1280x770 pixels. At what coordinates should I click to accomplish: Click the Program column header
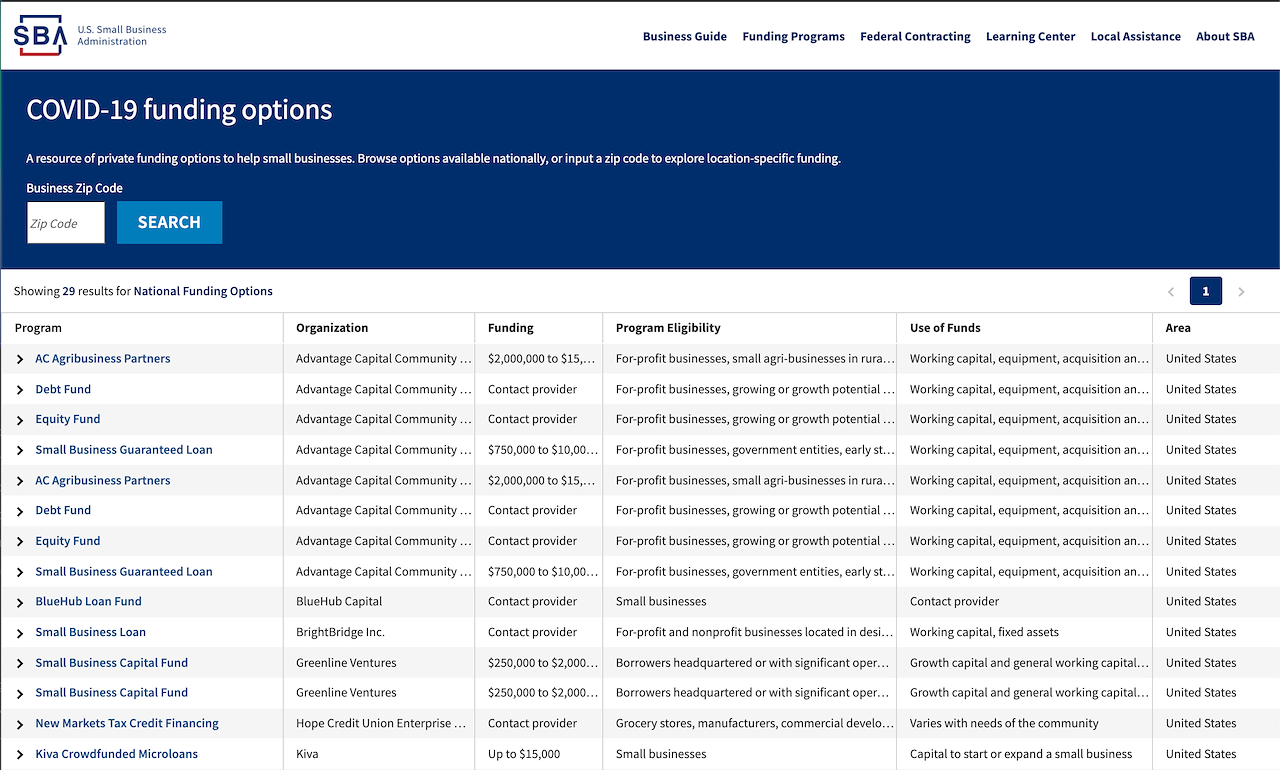tap(38, 328)
